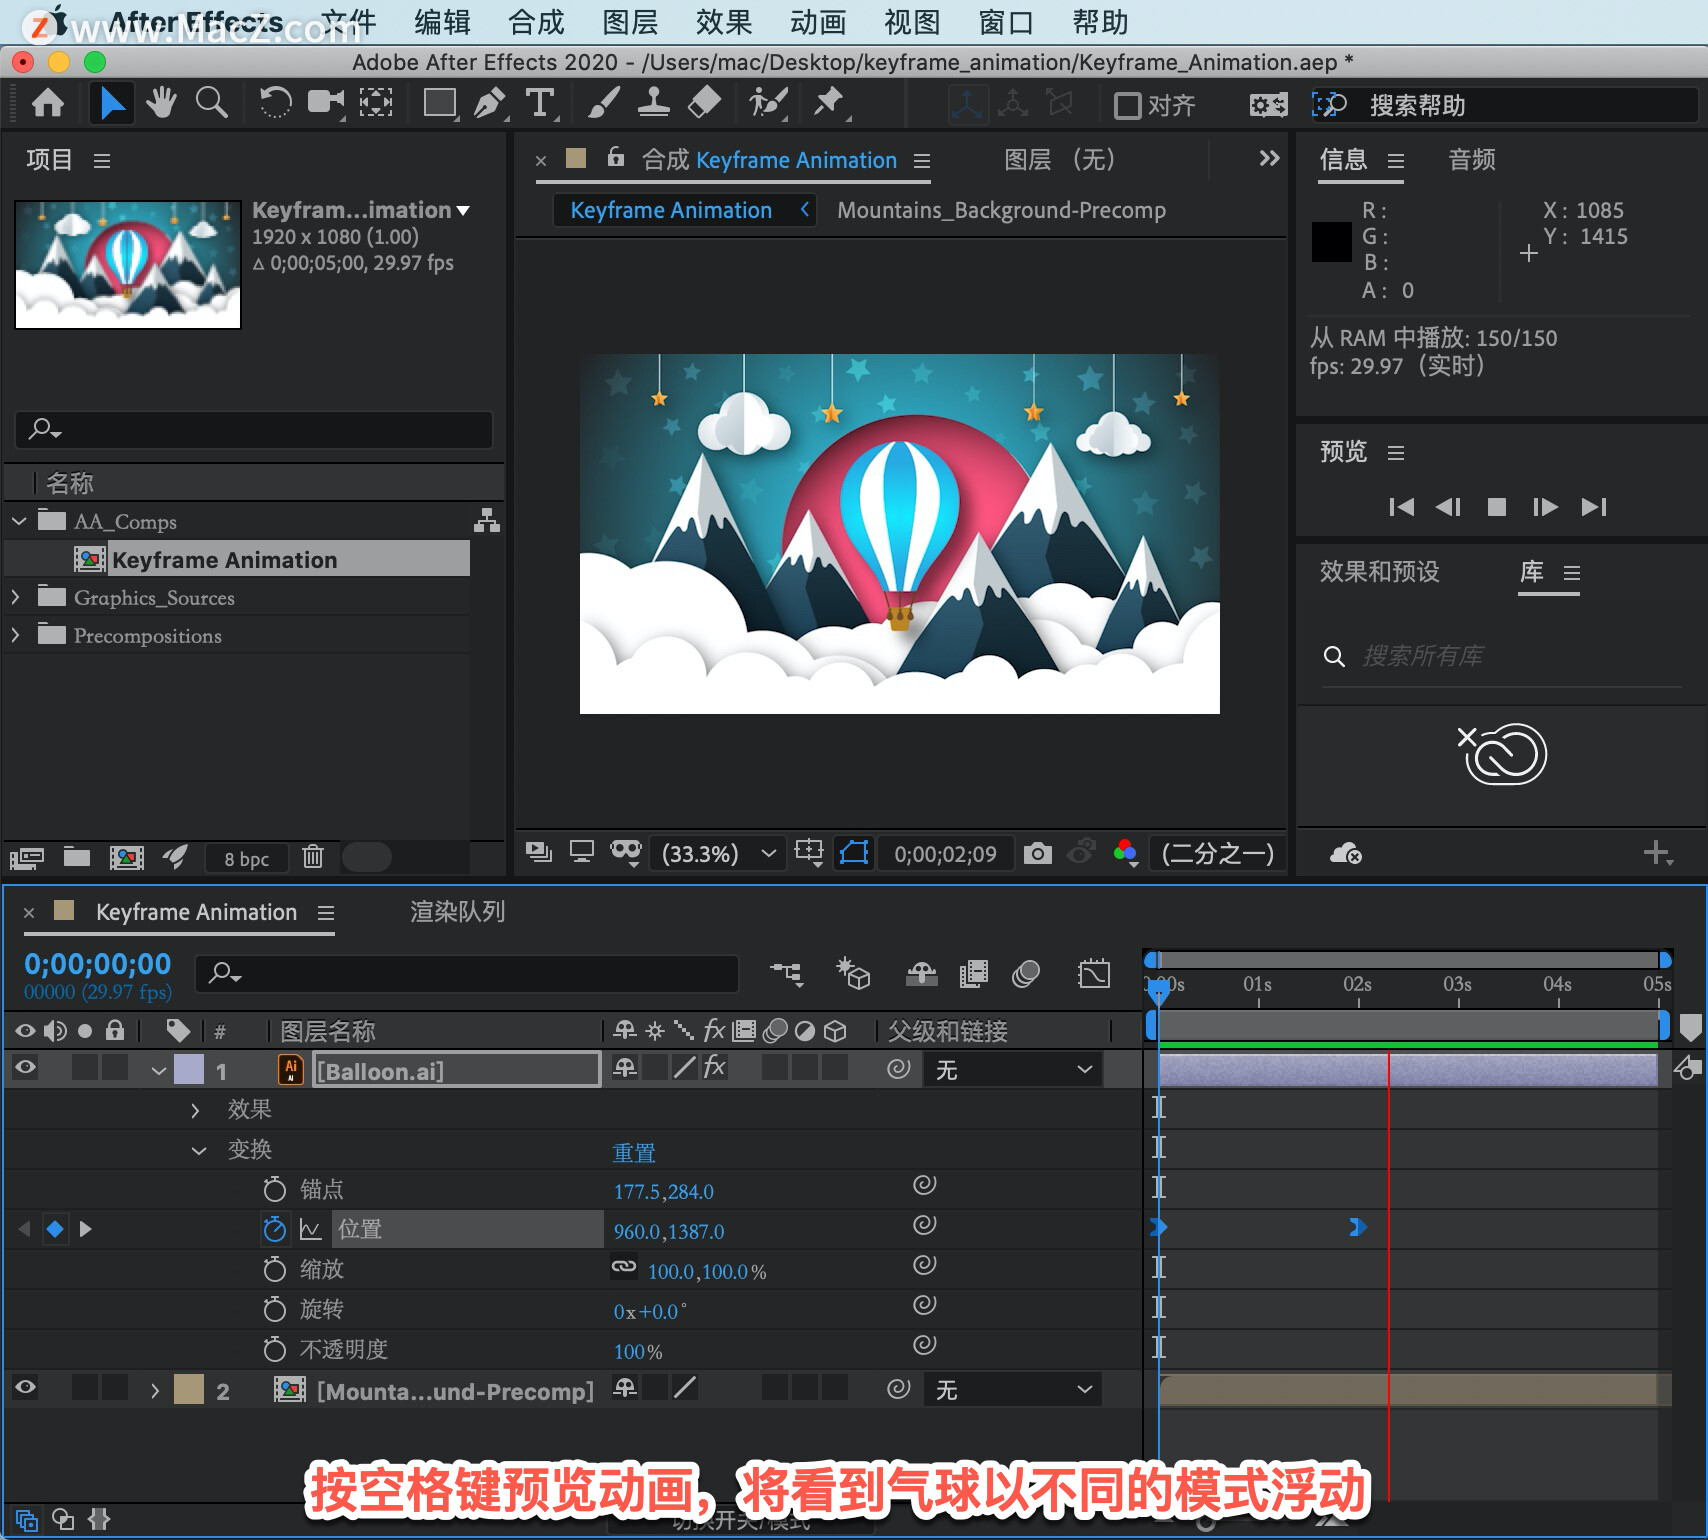Open the 文件 File menu
This screenshot has width=1708, height=1540.
pos(348,22)
